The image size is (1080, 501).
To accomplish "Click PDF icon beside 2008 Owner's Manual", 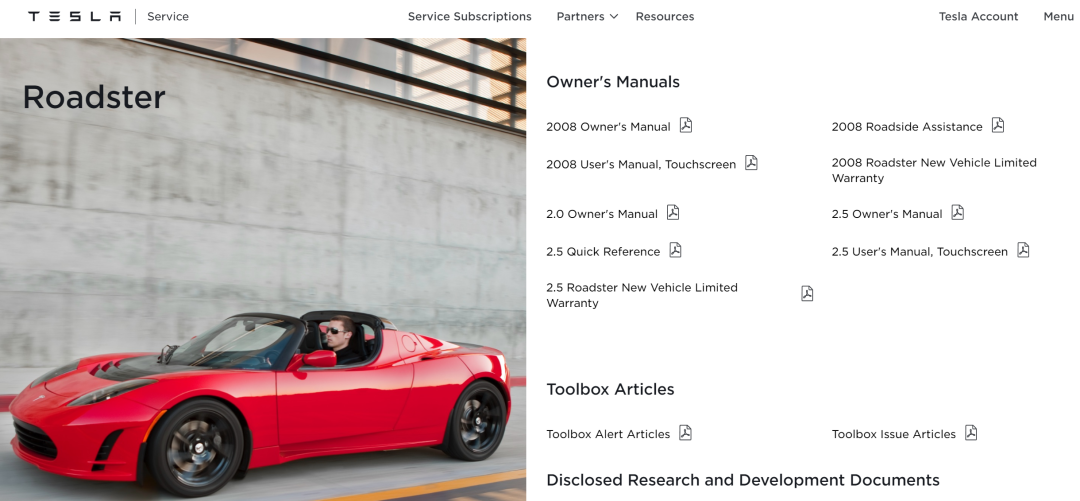I will (685, 125).
